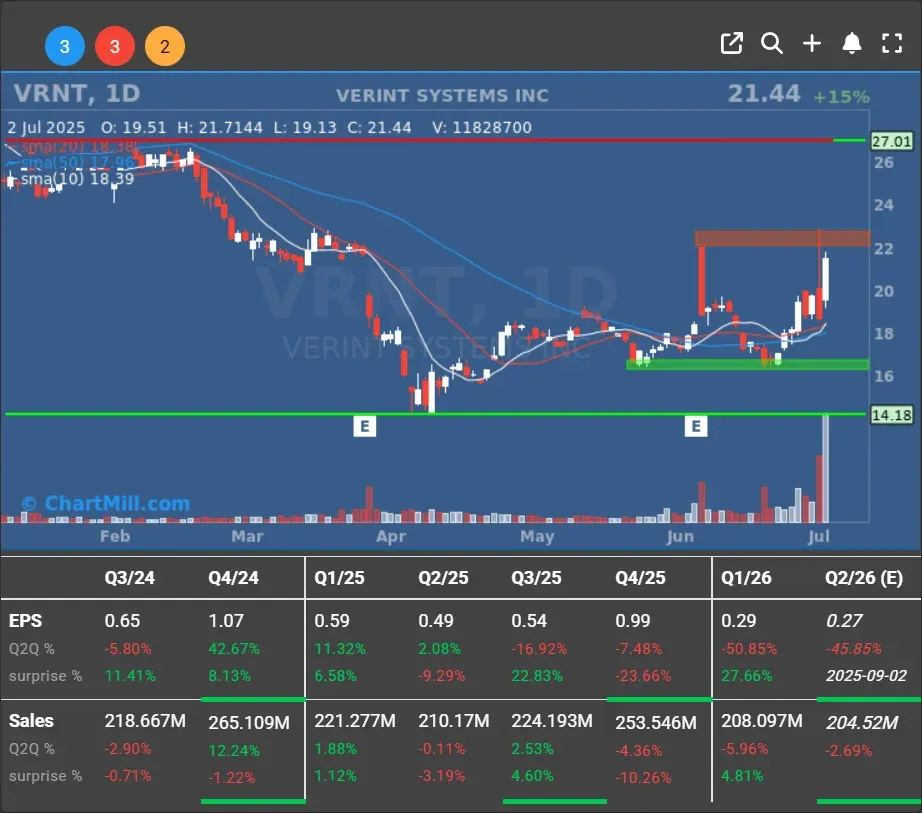This screenshot has width=922, height=813.
Task: Click the Q3/25 column header
Action: [536, 578]
